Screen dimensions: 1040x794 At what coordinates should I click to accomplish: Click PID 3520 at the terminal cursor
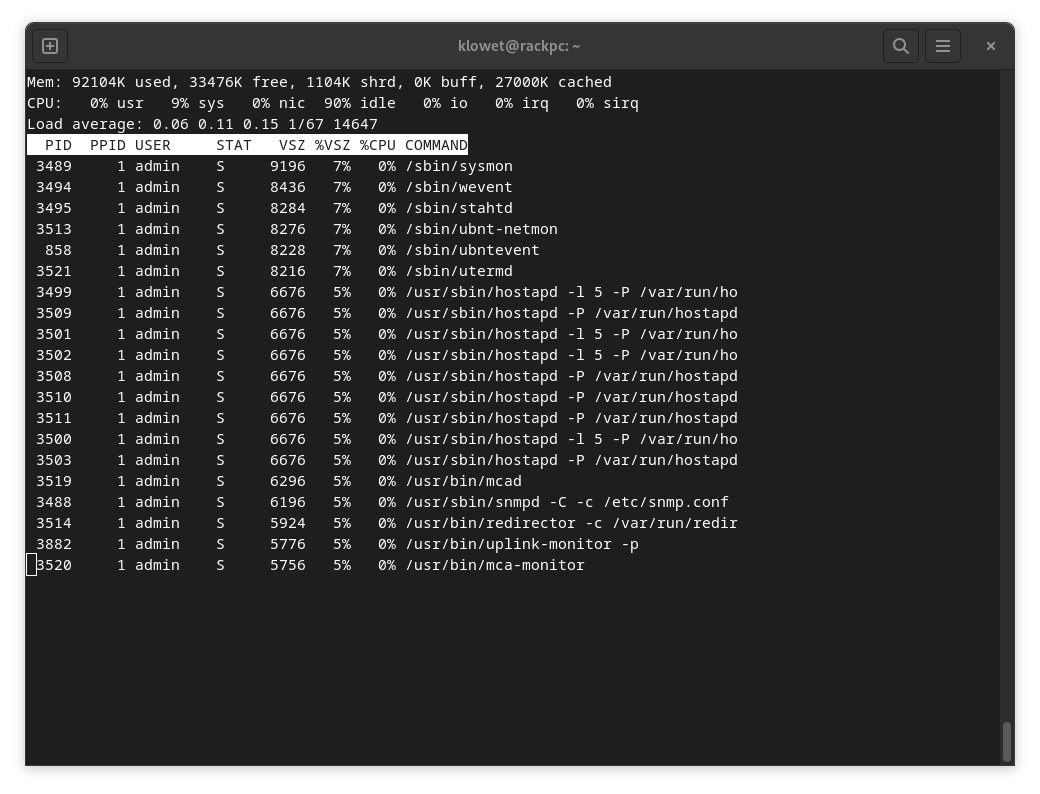54,565
